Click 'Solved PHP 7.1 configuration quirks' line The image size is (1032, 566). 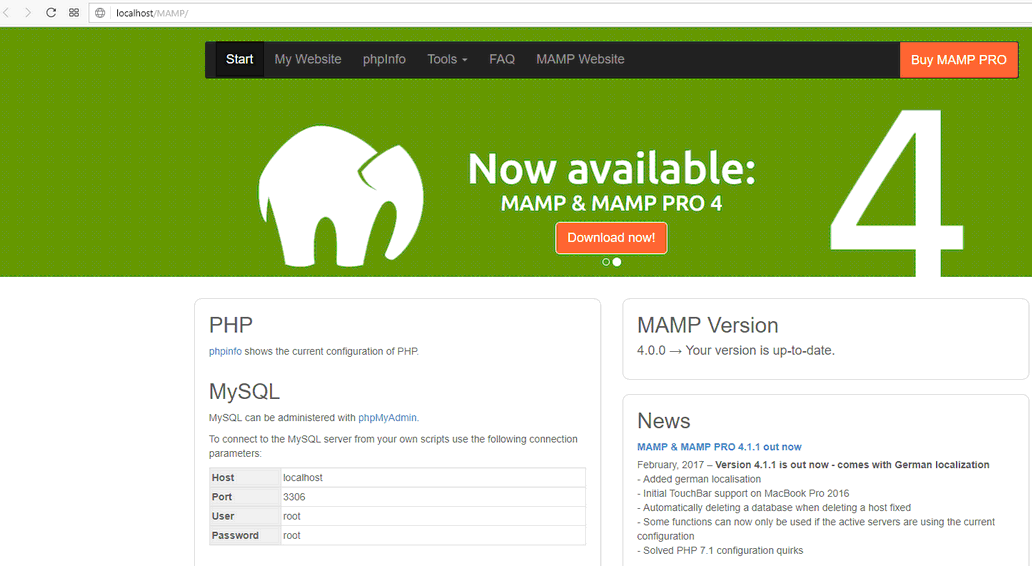pyautogui.click(x=720, y=551)
